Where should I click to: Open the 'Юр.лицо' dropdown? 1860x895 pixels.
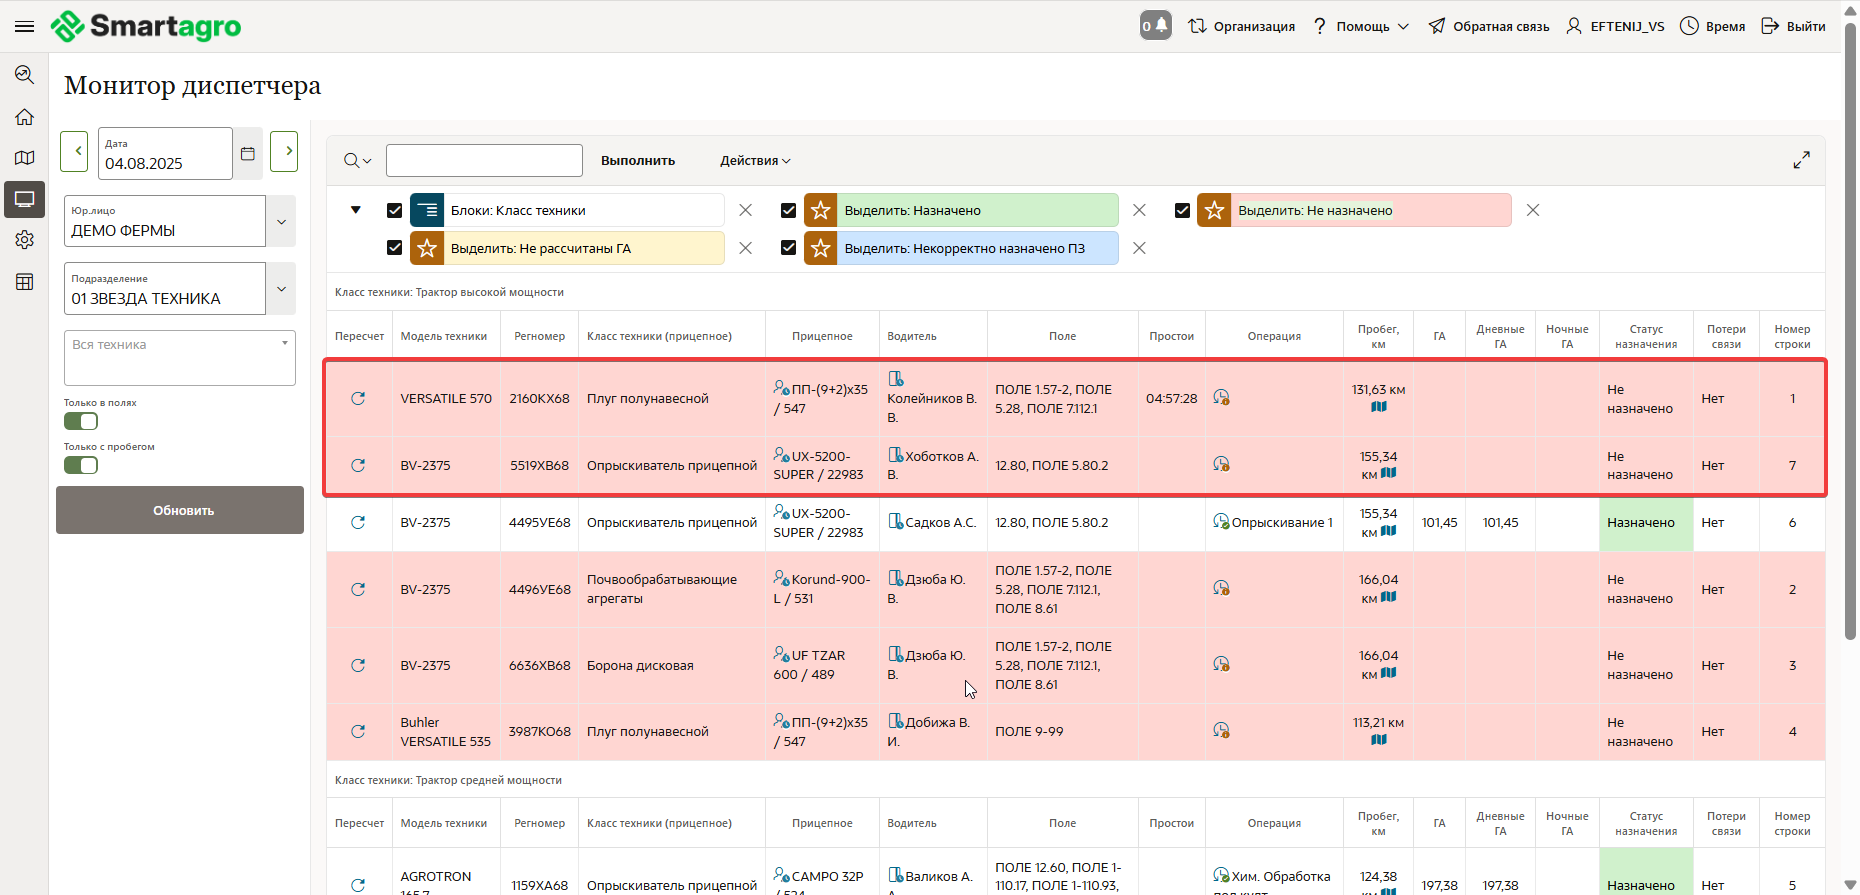(x=281, y=221)
